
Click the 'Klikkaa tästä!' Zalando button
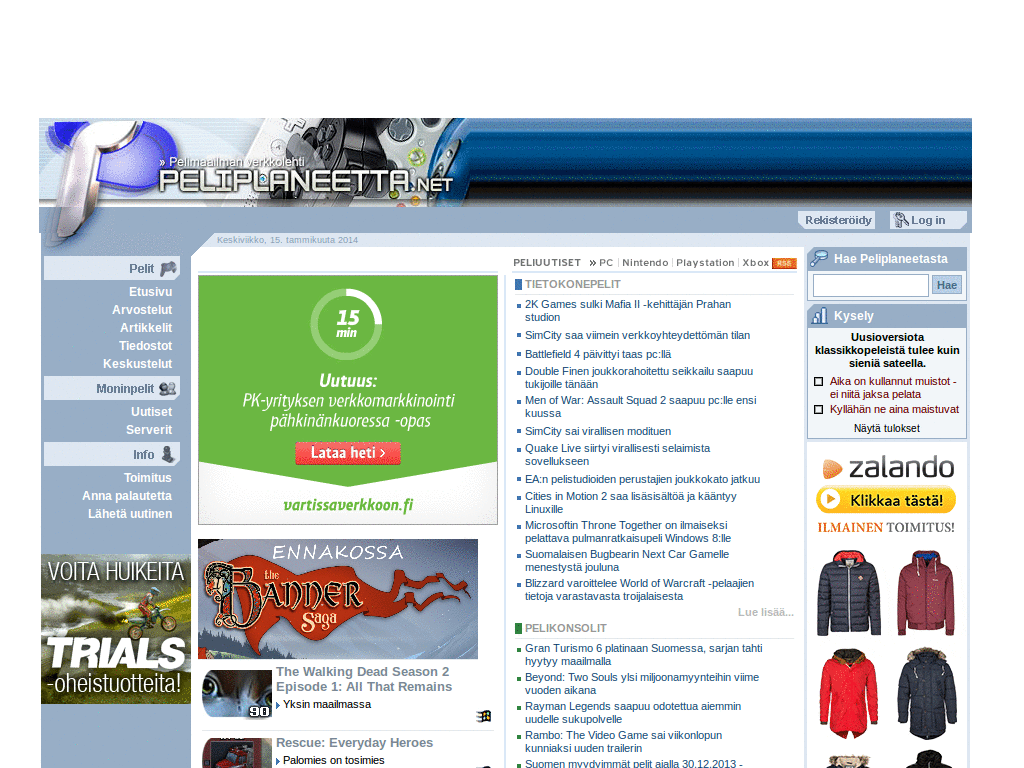click(x=886, y=500)
